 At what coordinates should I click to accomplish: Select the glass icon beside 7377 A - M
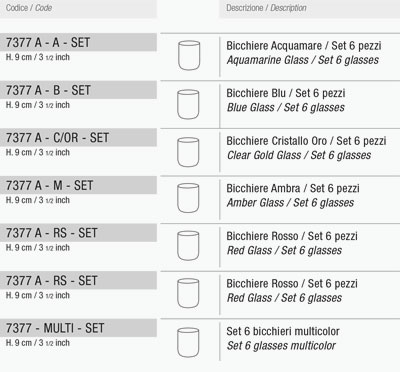click(x=188, y=198)
